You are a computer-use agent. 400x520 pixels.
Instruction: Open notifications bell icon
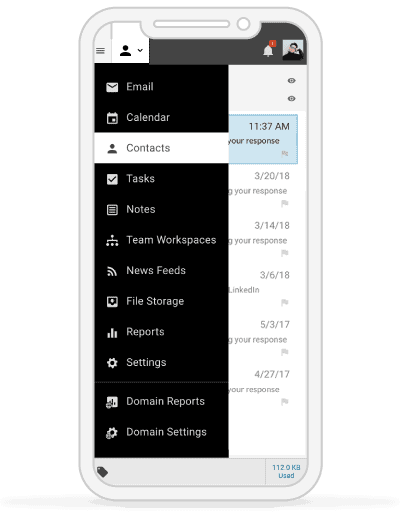[x=269, y=50]
